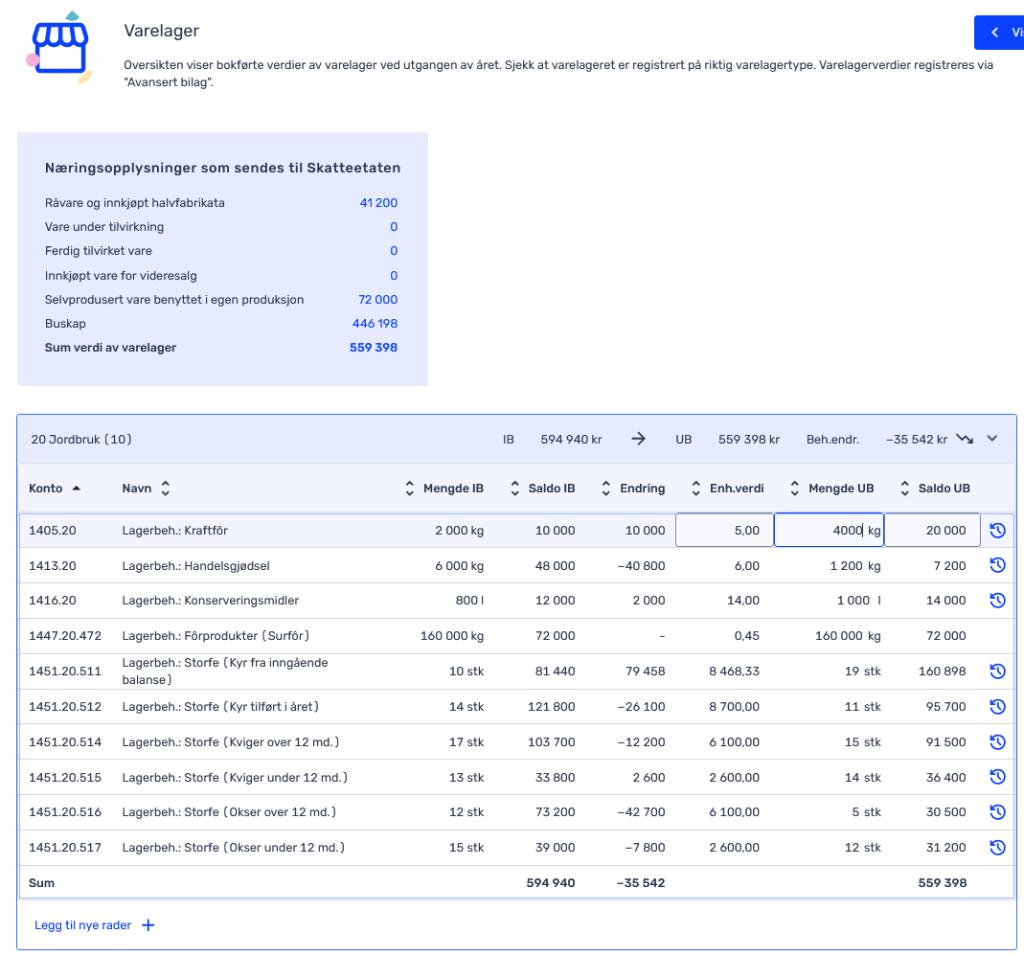
Task: Click Saldo IB 121 800 for Kyr tilført
Action: point(551,707)
